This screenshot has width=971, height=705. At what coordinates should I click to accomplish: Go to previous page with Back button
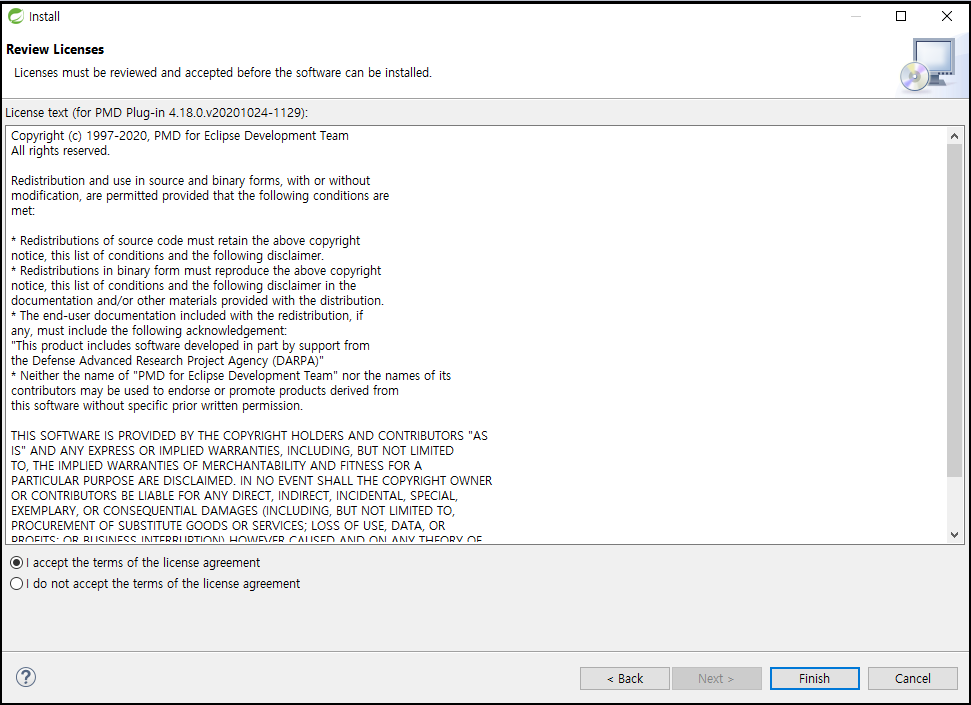(625, 678)
